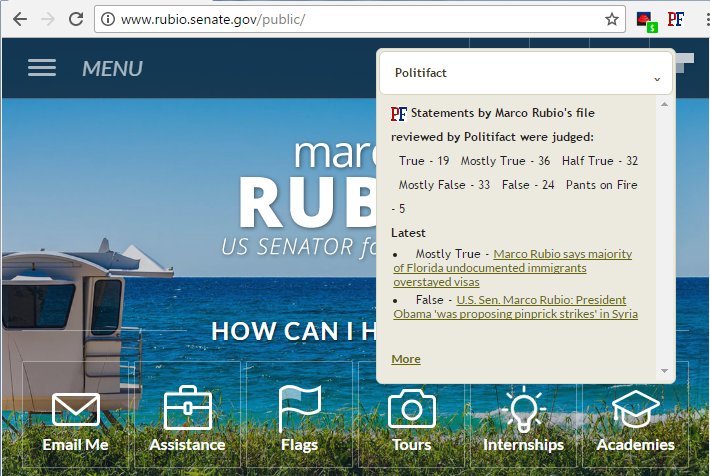710x476 pixels.
Task: Click the 'Pants on Fire' rating text
Action: click(x=602, y=185)
